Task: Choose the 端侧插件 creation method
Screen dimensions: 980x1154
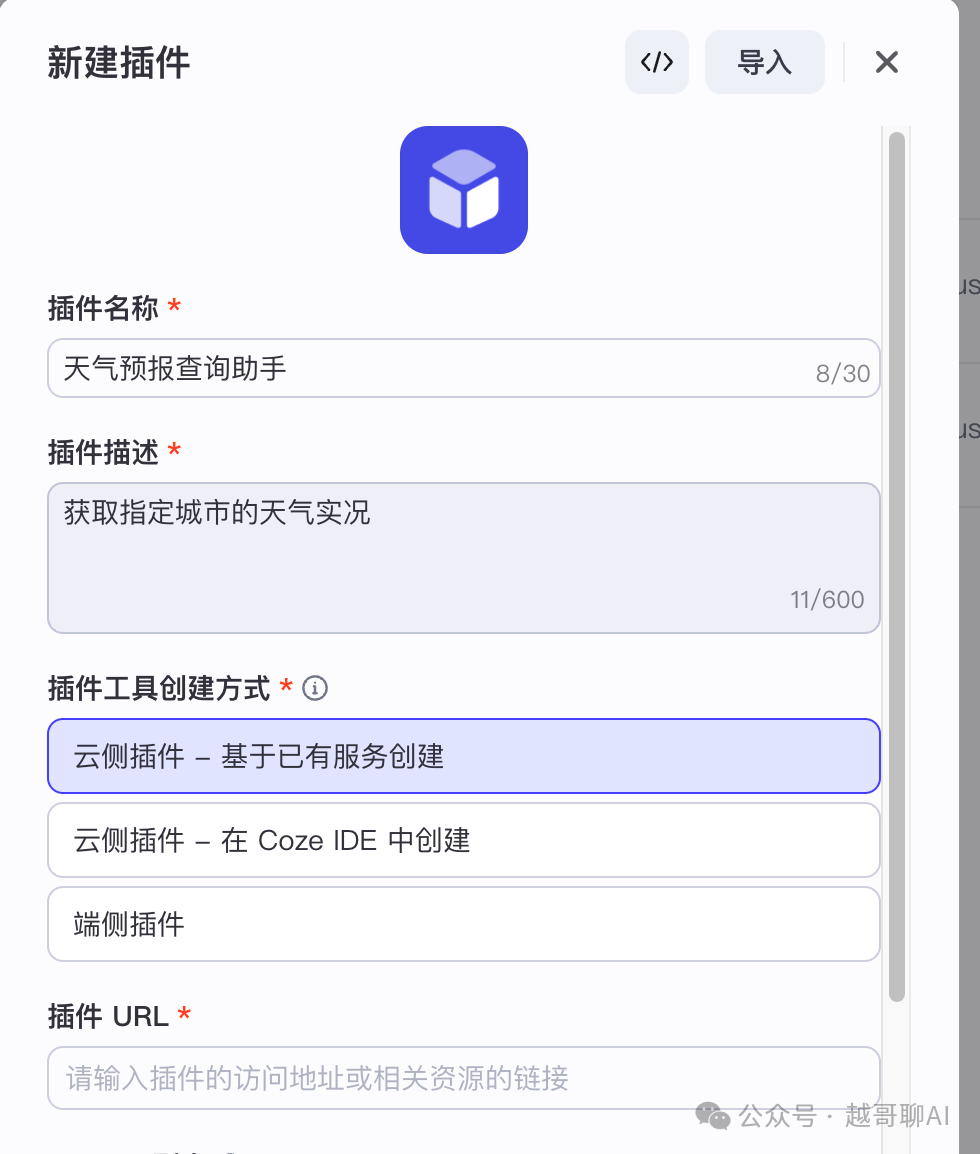Action: point(464,924)
